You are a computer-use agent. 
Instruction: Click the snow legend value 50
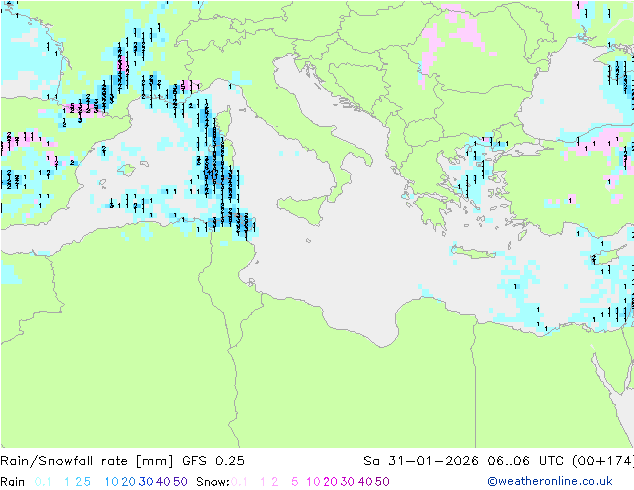point(382,482)
